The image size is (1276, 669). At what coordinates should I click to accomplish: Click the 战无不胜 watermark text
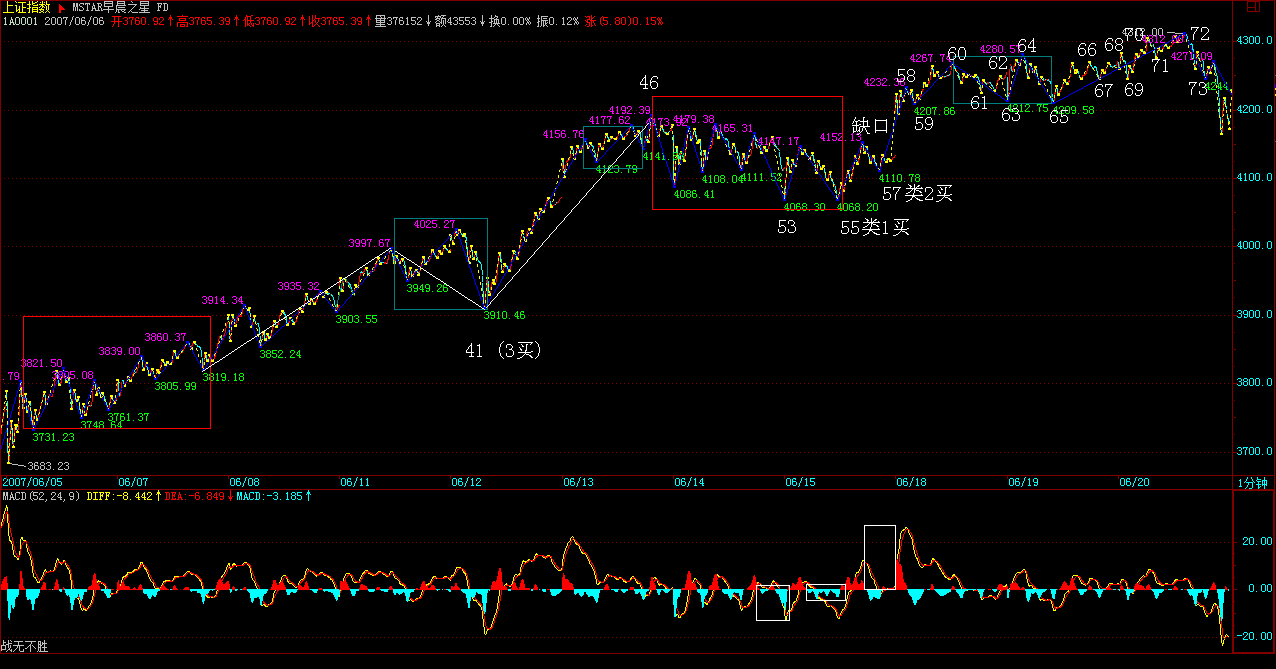[24, 648]
